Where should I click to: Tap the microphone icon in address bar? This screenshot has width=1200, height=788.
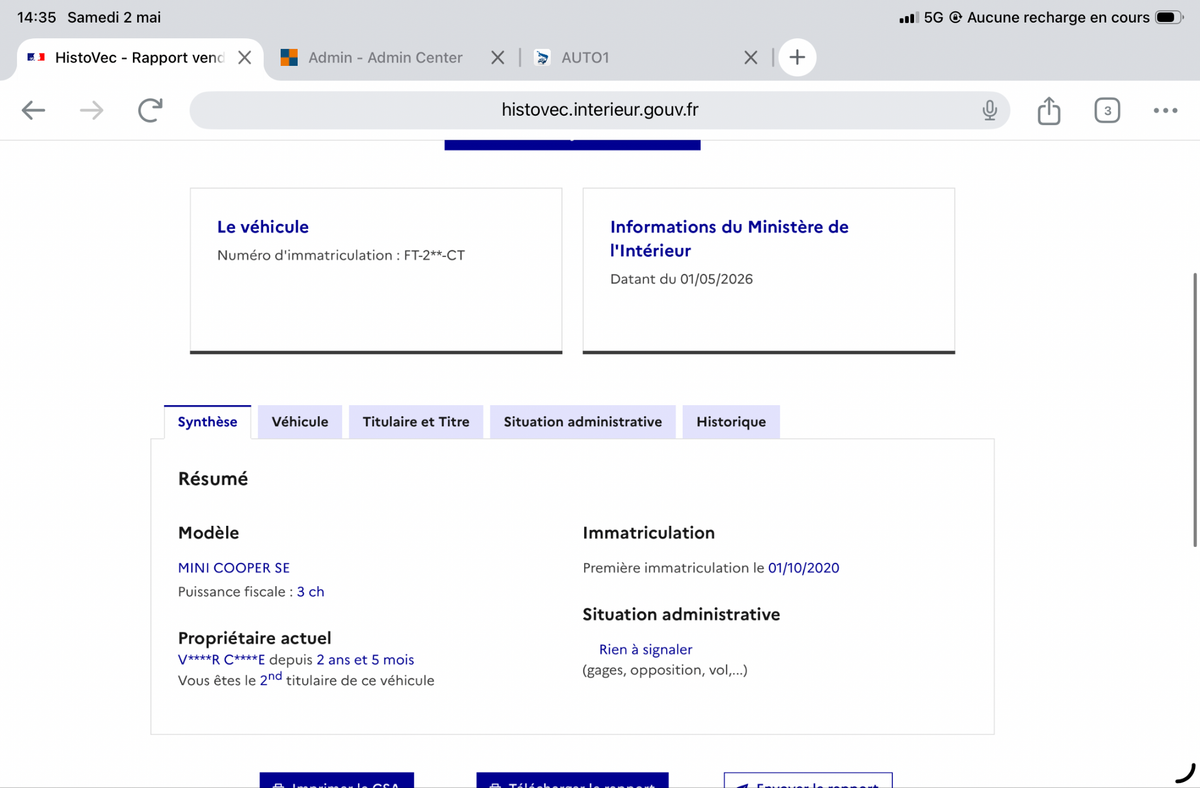click(989, 110)
